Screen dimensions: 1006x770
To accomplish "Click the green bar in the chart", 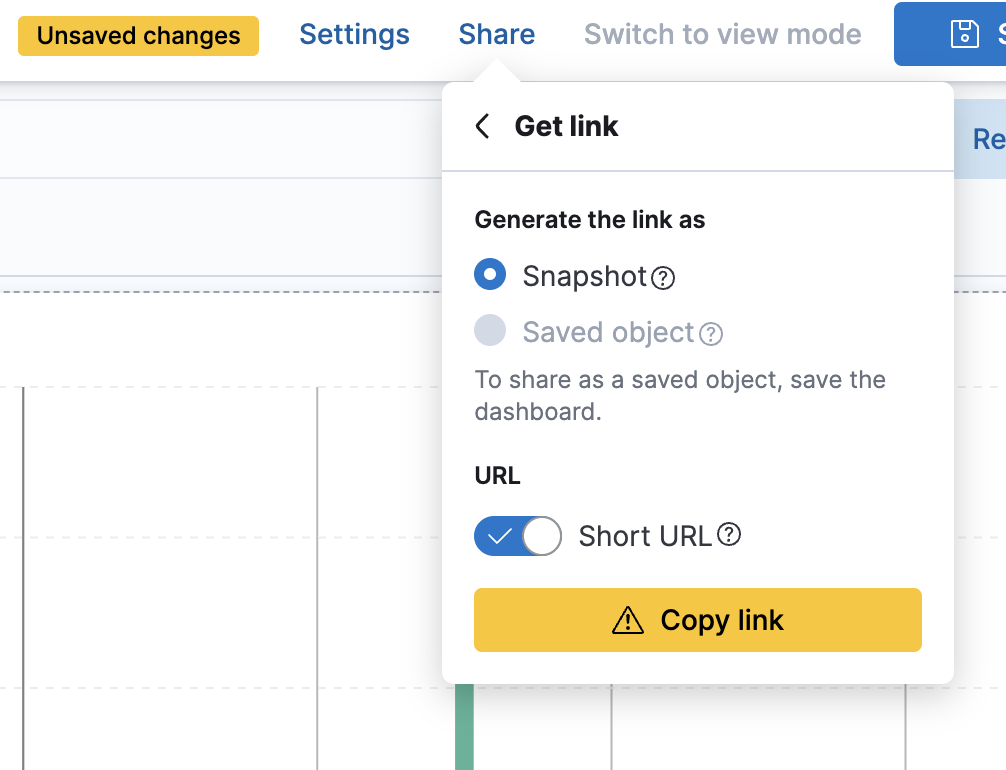I will (x=464, y=727).
